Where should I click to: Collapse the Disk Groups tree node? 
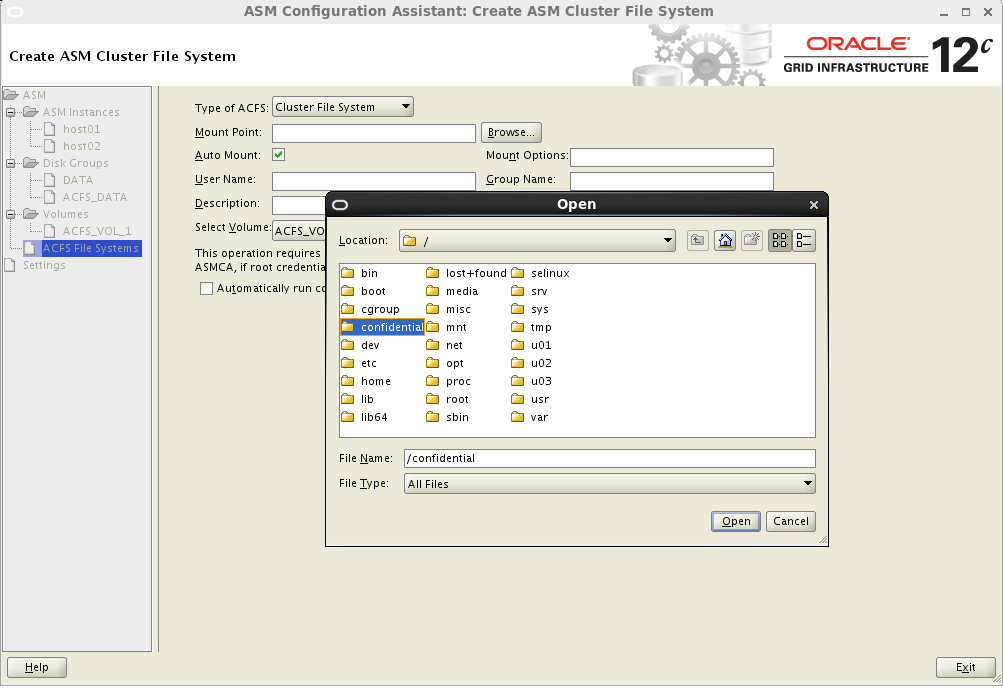[x=10, y=163]
